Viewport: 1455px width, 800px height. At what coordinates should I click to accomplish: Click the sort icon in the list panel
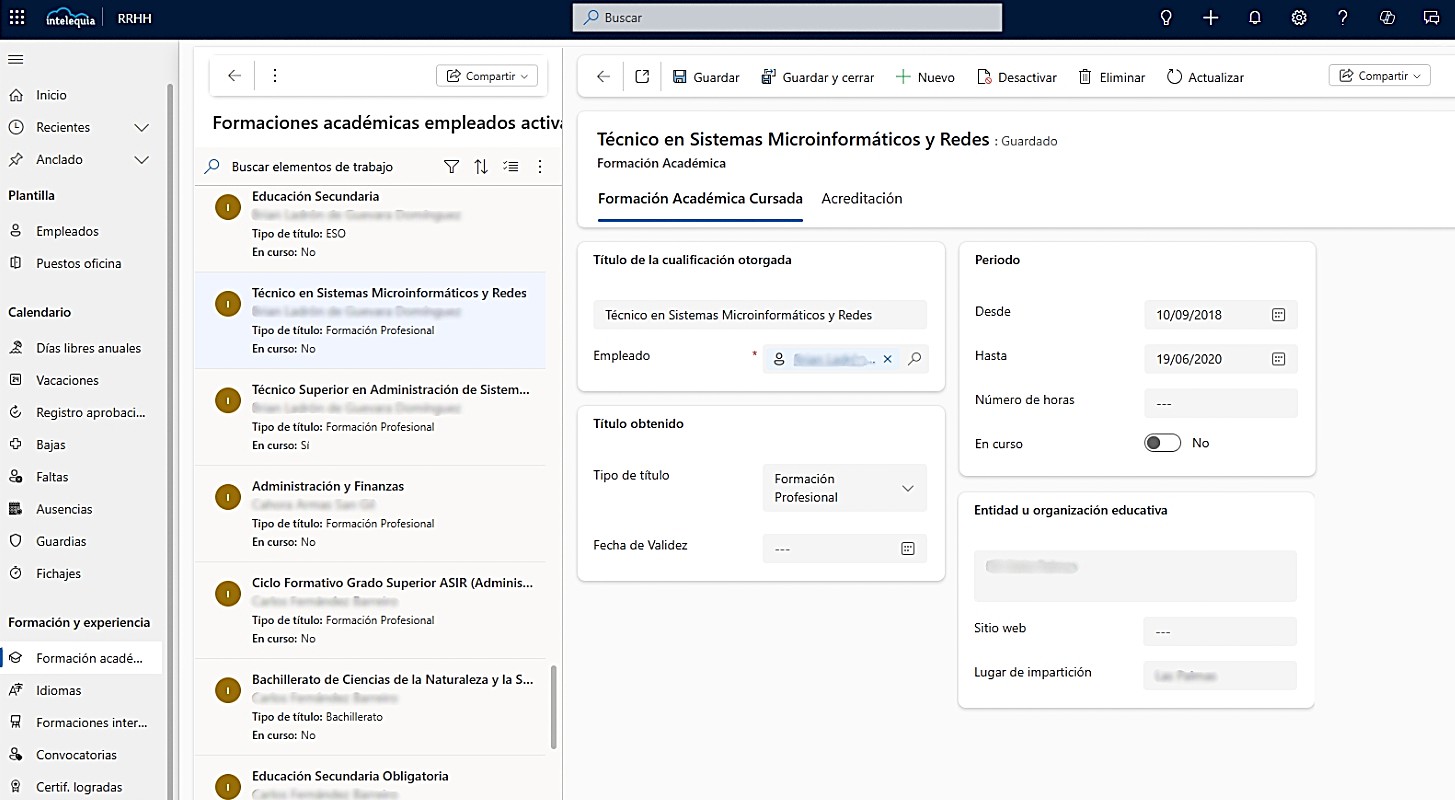481,166
